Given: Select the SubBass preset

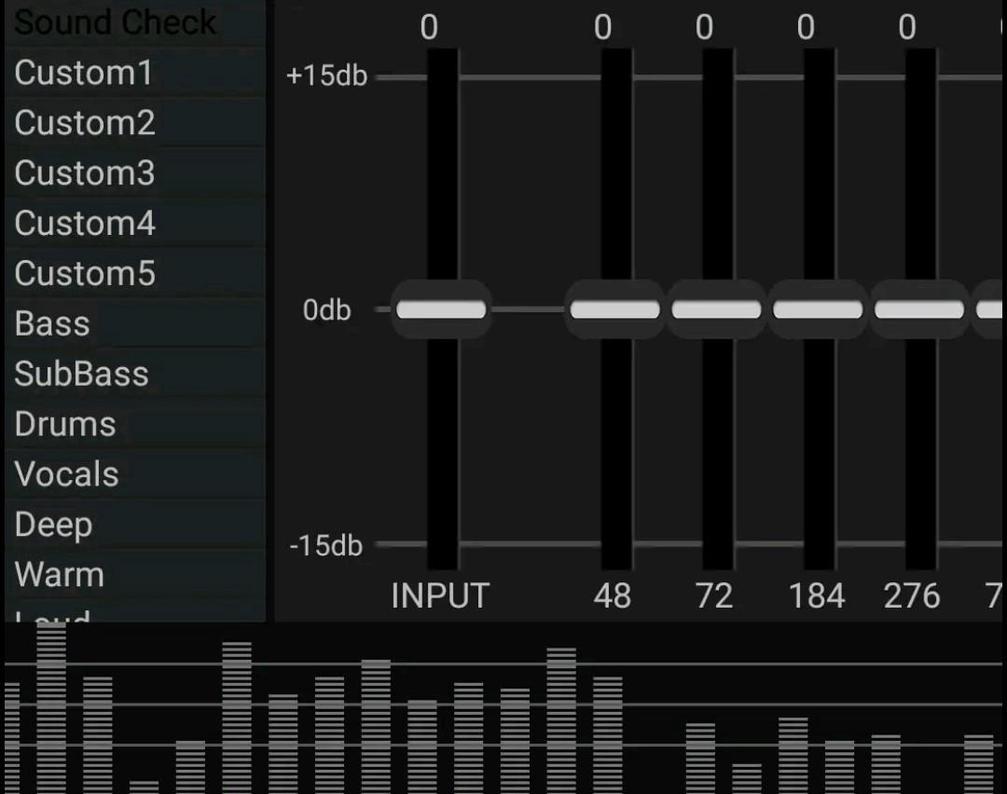Looking at the screenshot, I should click(110, 372).
